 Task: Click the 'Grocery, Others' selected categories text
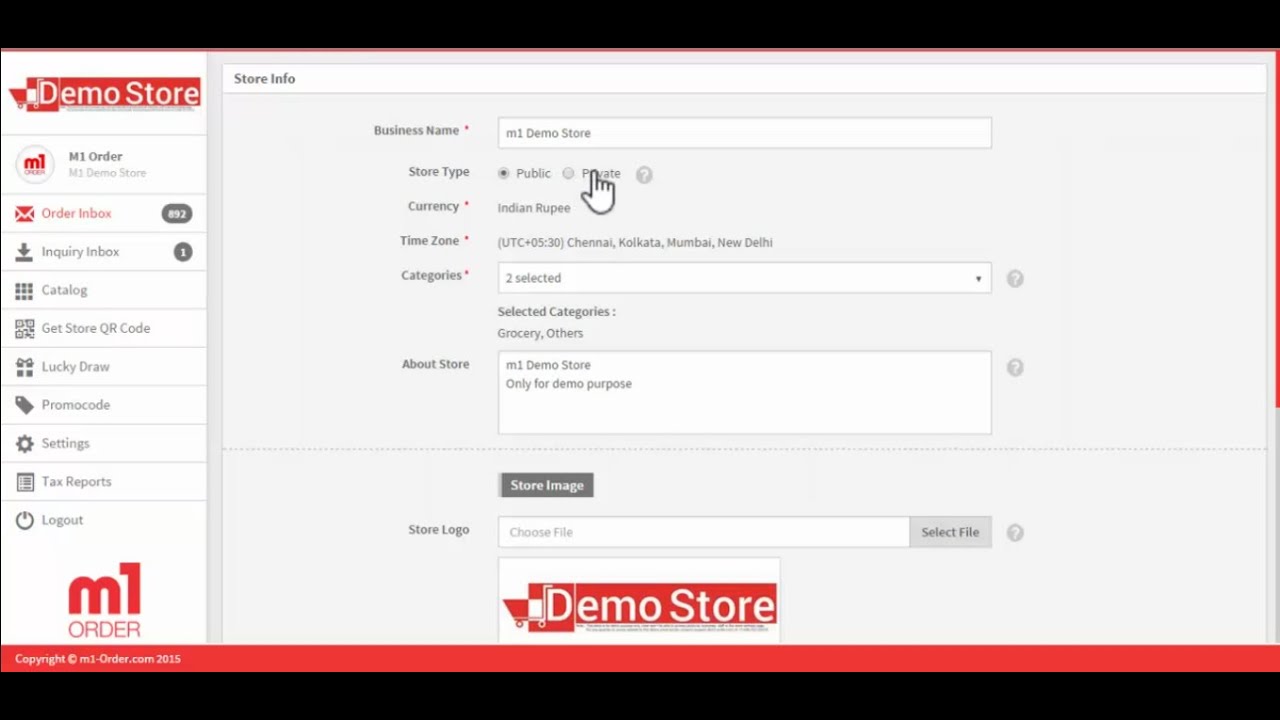[540, 334]
